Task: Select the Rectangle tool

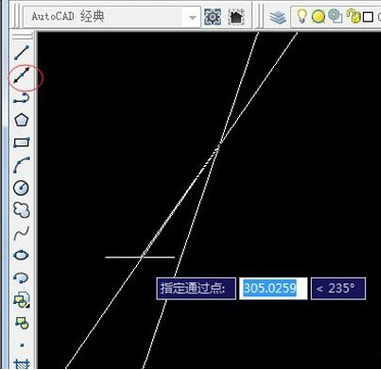Action: [x=22, y=143]
